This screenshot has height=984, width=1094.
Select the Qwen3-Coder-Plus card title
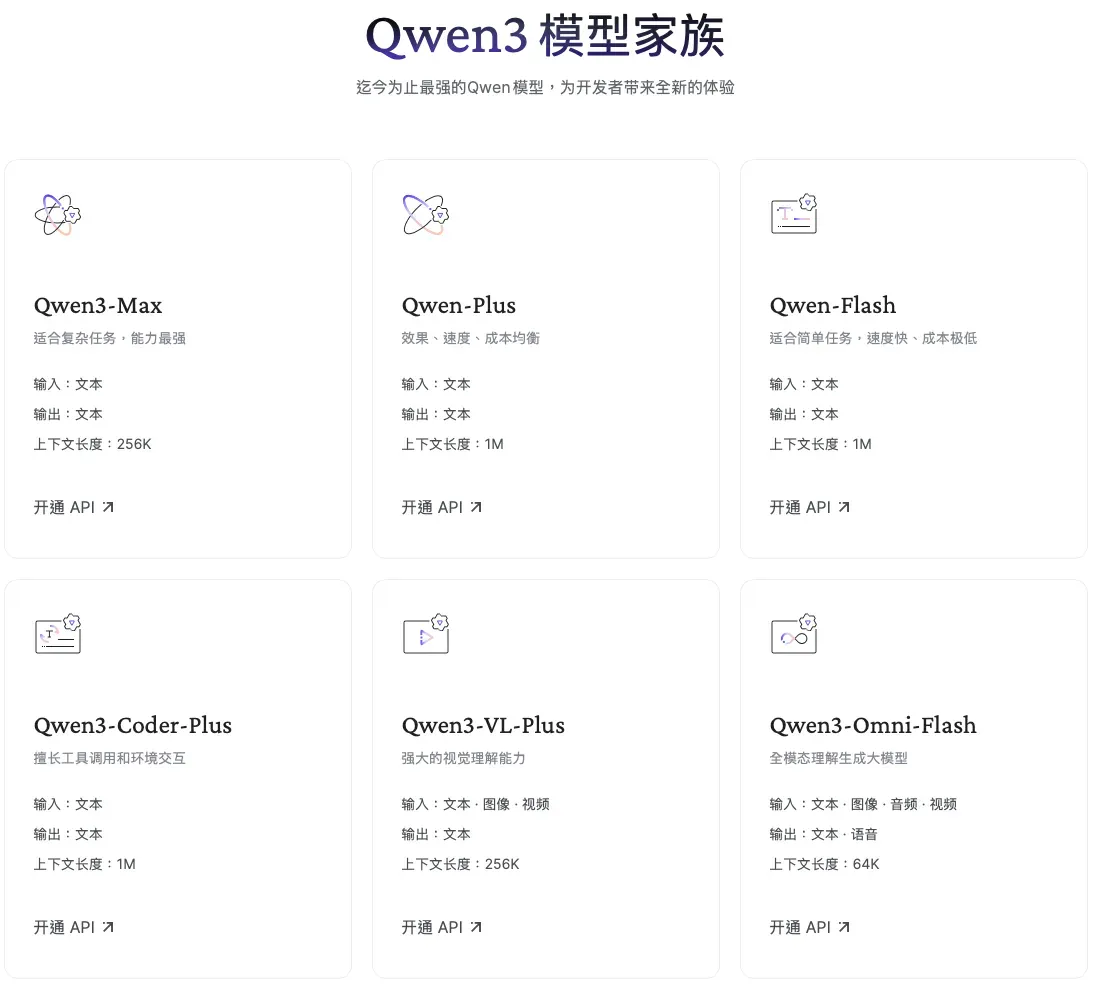coord(133,726)
